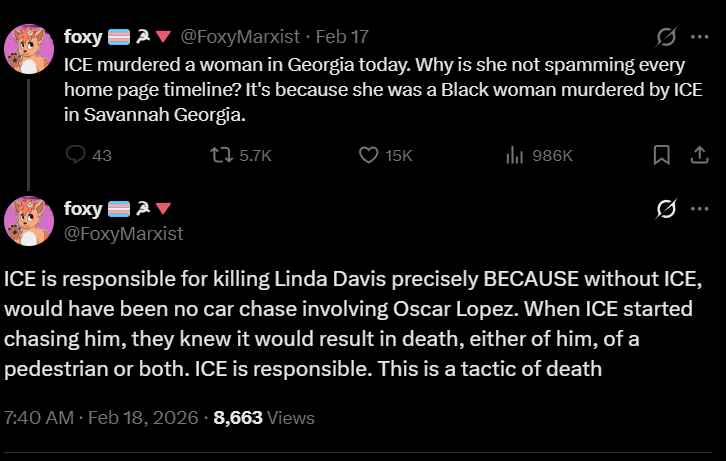Open more options menu on second tweet
This screenshot has width=726, height=461.
[700, 209]
